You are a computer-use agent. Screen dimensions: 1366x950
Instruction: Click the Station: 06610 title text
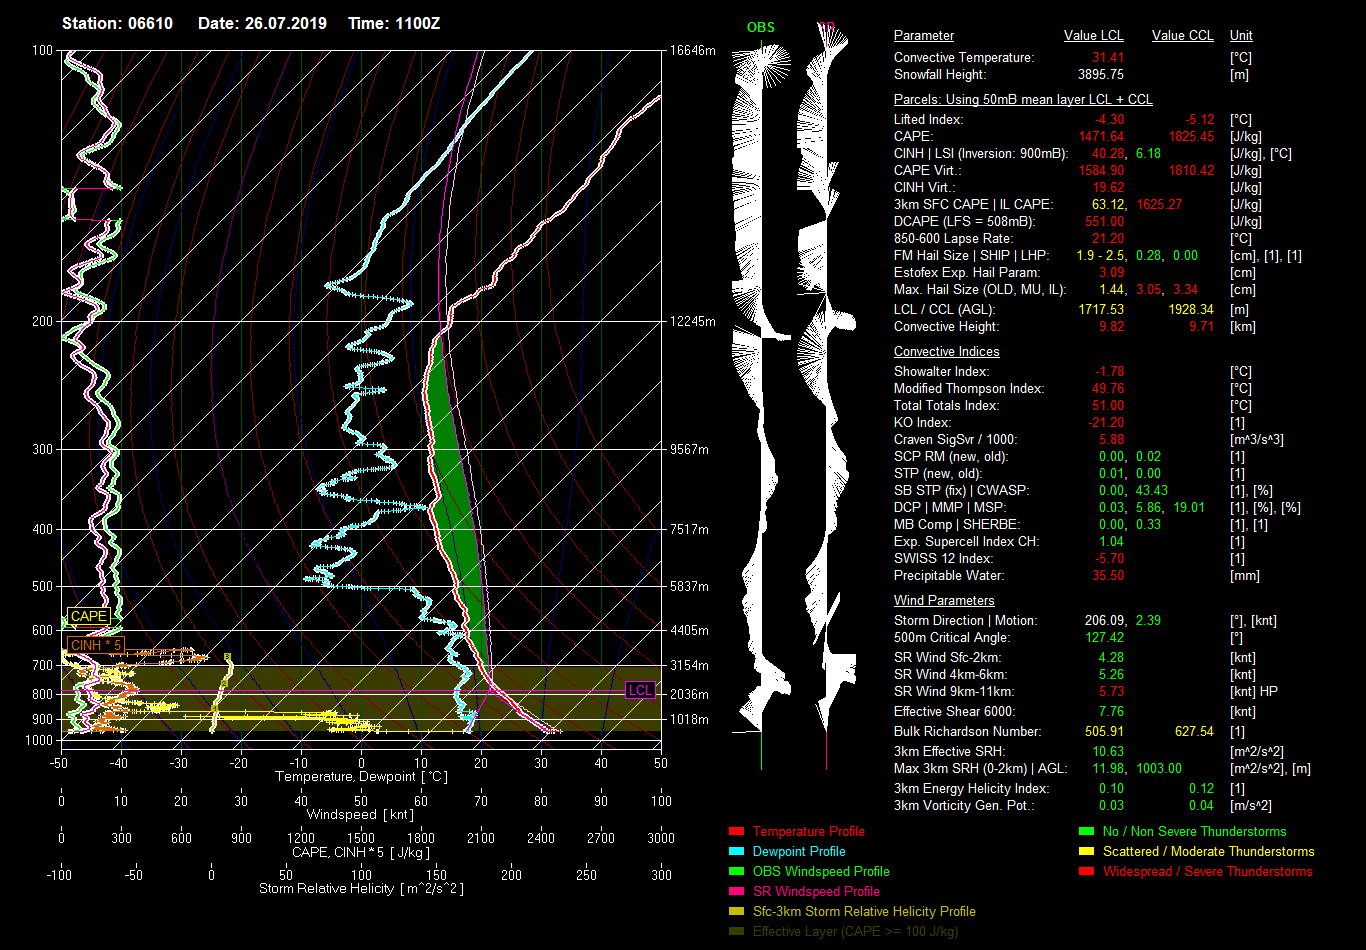117,23
